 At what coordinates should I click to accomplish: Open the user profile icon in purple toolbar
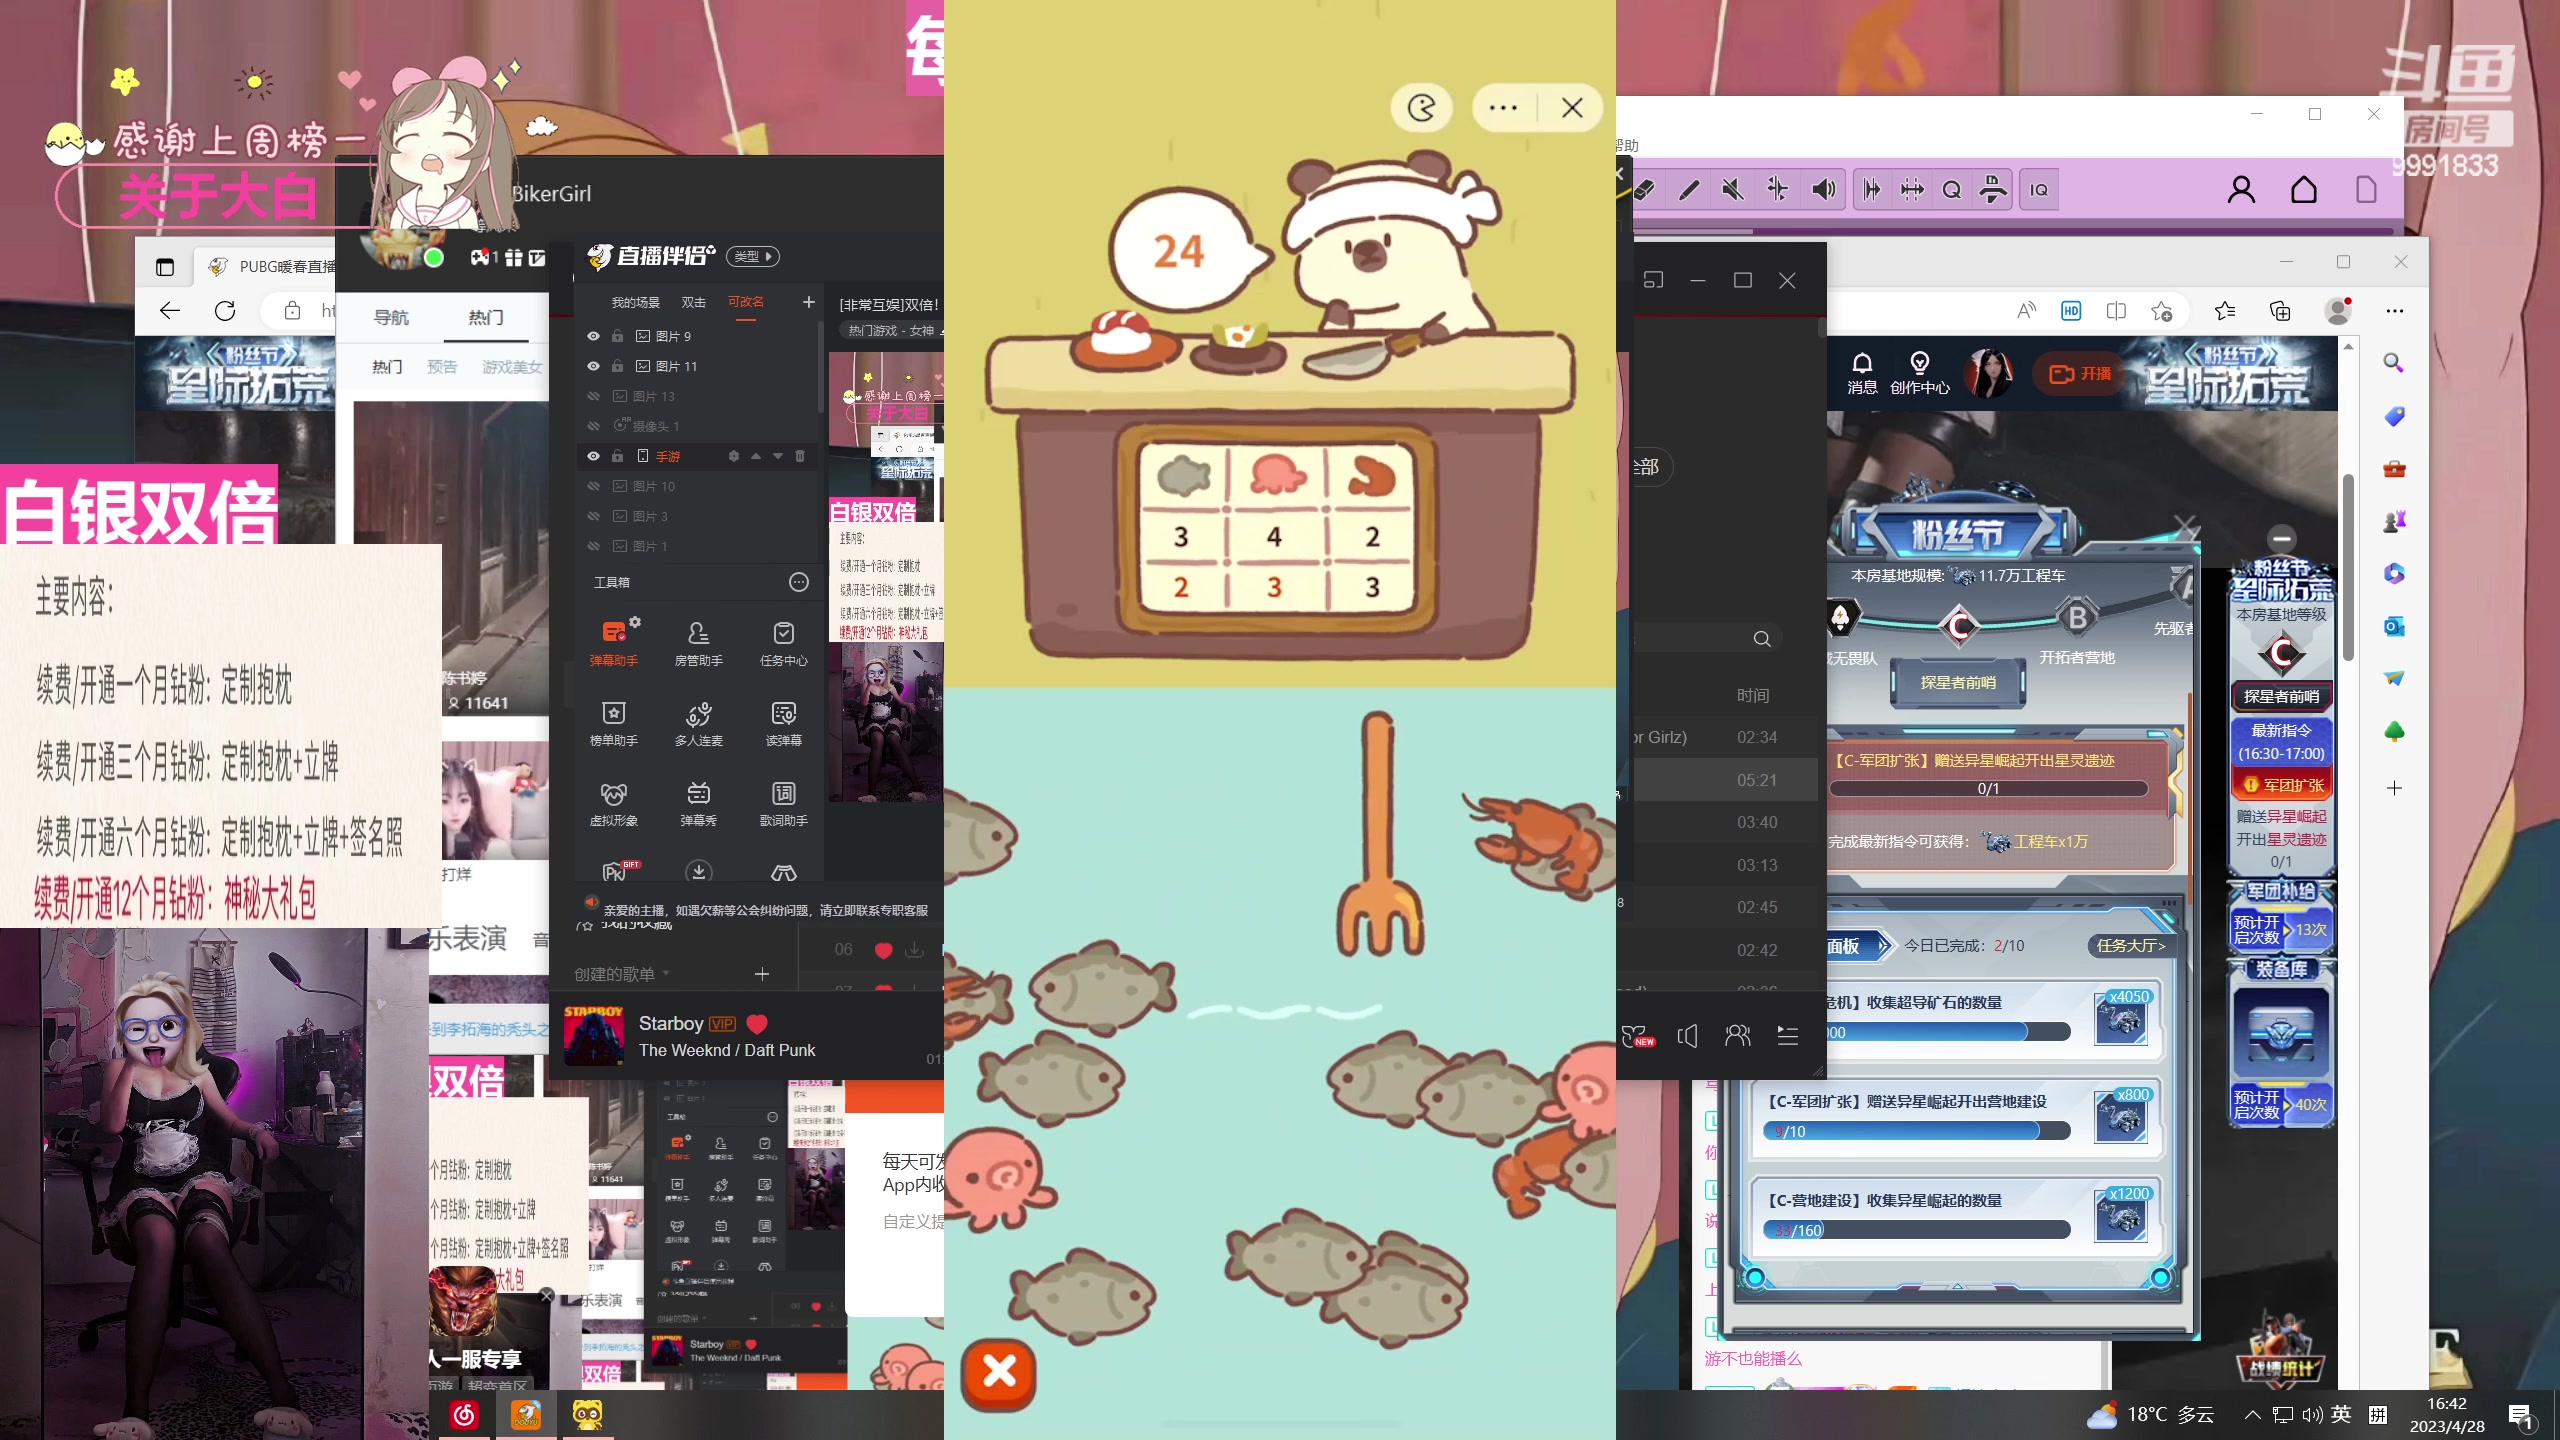tap(2241, 190)
